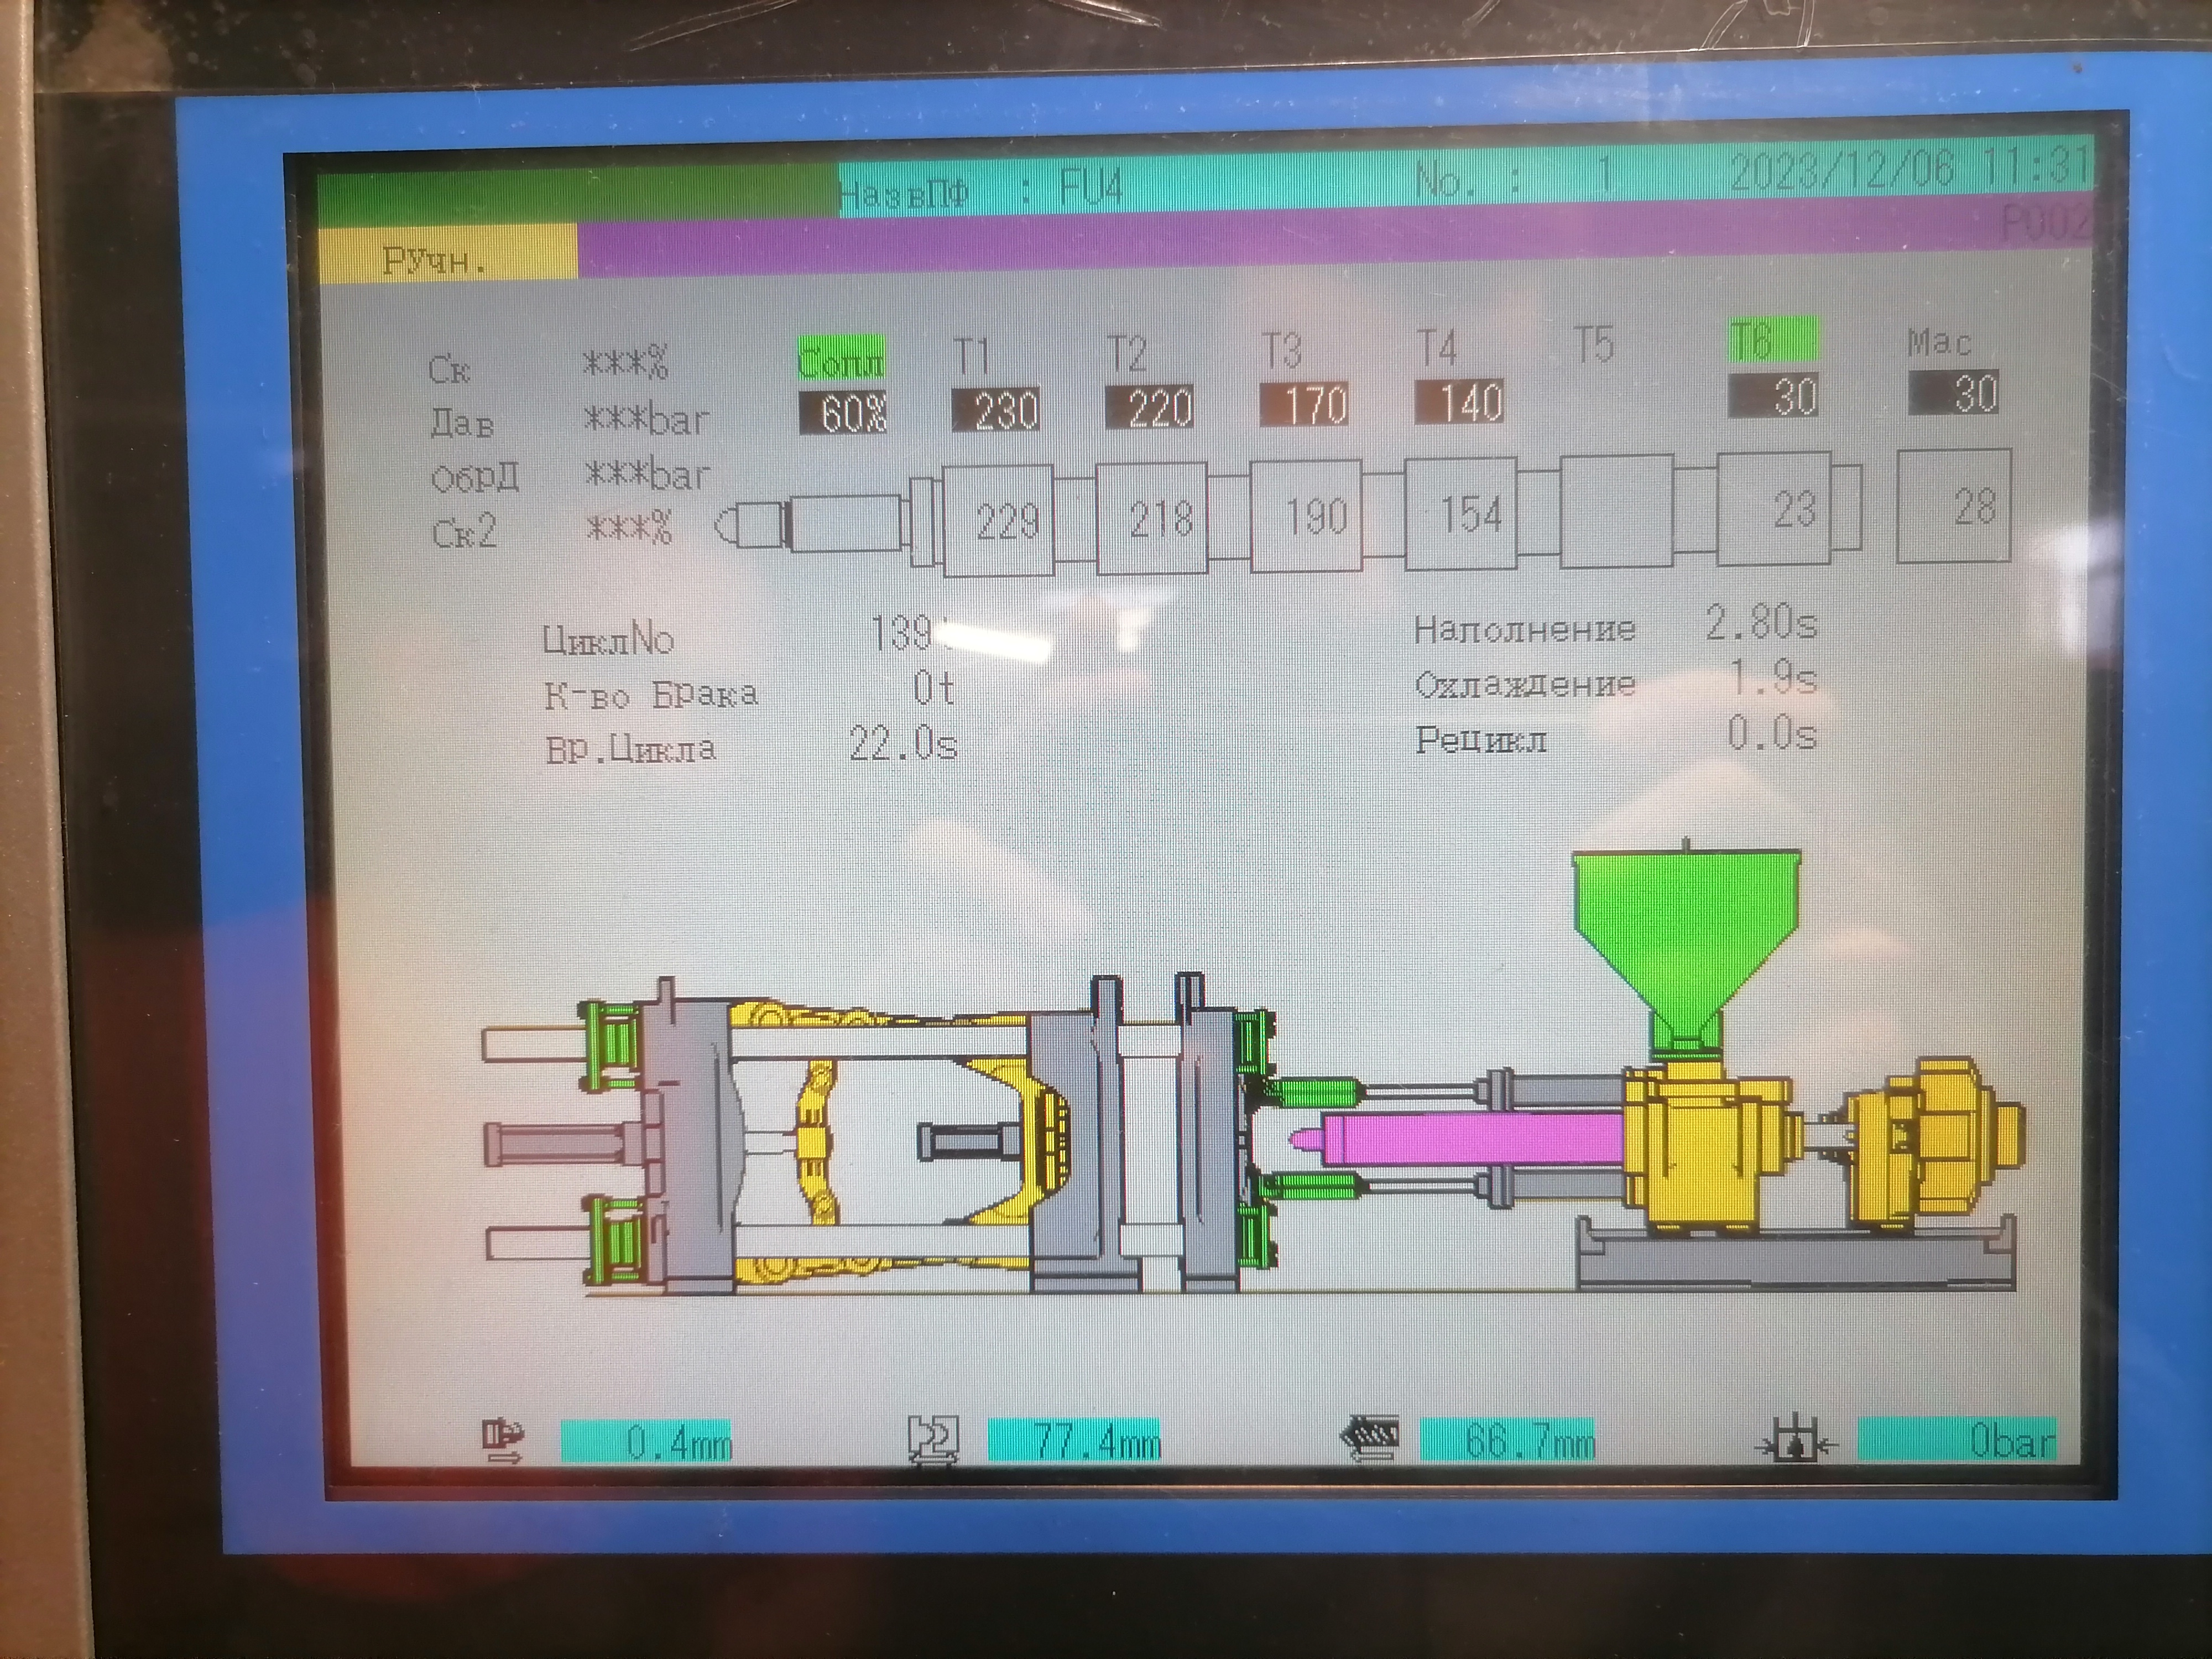This screenshot has width=2212, height=1659.
Task: Click the T4 actual temperature box 154
Action: tap(1460, 514)
